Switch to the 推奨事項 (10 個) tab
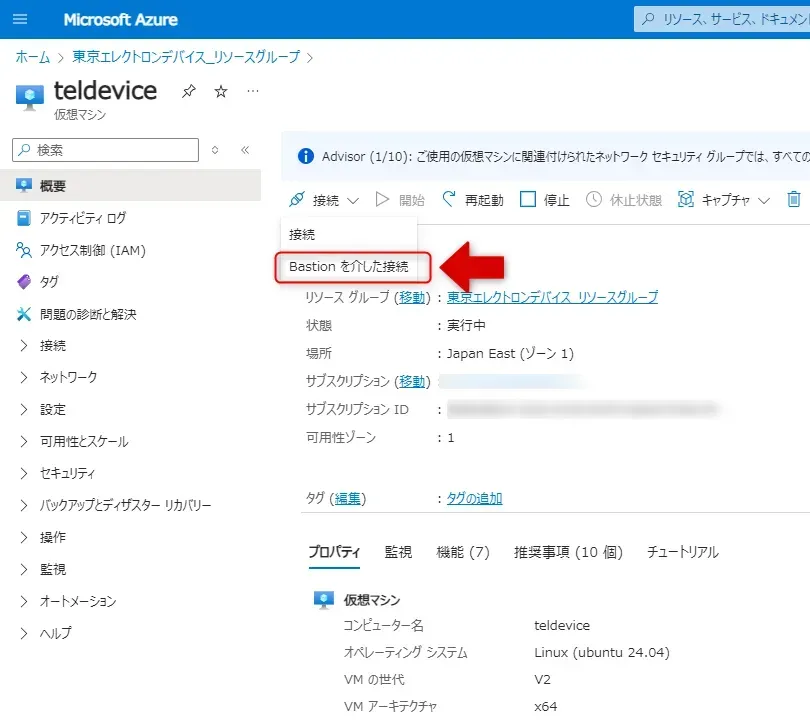 (x=567, y=552)
